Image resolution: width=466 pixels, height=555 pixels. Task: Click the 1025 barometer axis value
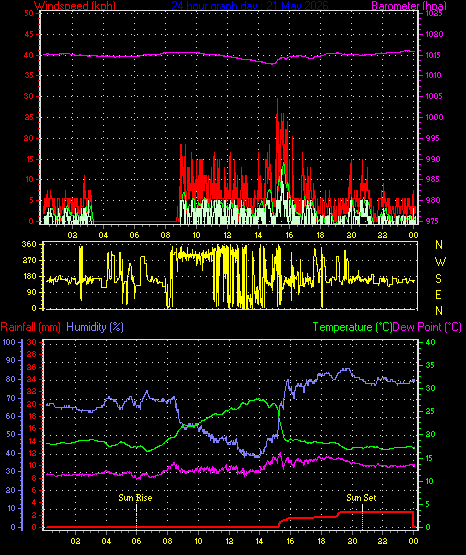(433, 13)
